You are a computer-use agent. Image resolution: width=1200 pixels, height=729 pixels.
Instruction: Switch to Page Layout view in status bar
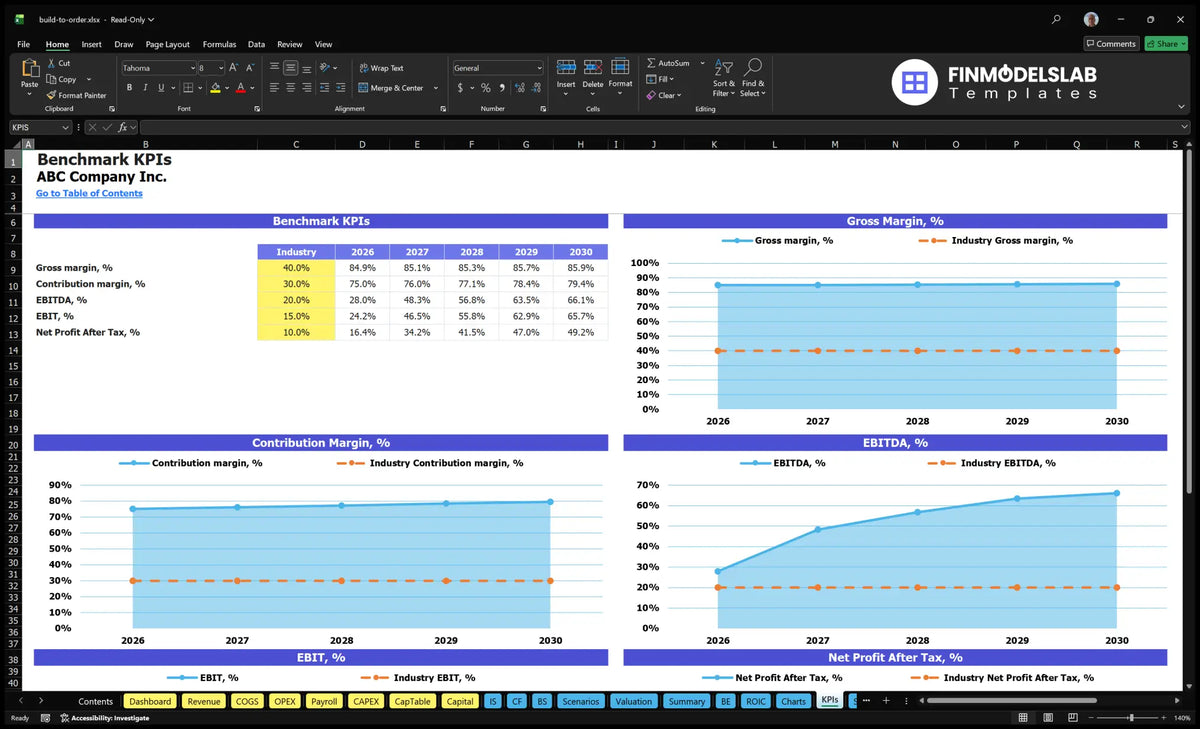pos(1050,717)
